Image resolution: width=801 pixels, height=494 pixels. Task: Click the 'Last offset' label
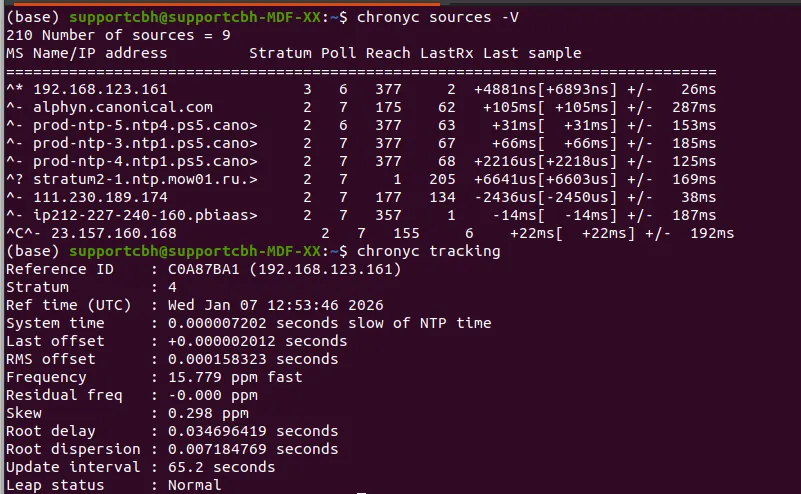coord(55,341)
